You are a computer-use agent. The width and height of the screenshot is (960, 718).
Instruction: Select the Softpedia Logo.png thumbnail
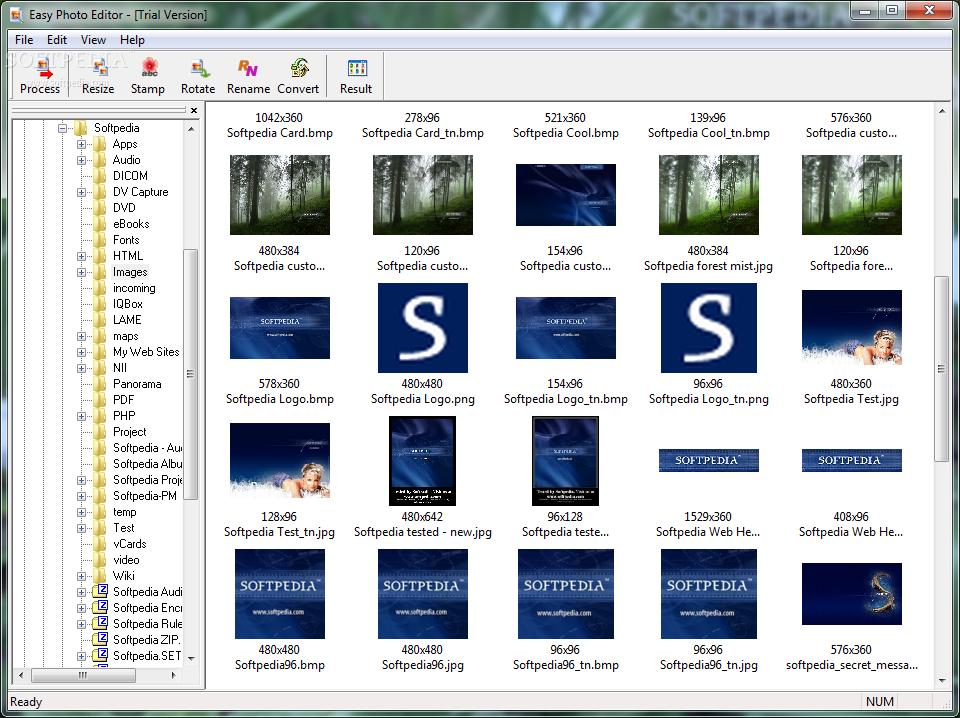422,327
